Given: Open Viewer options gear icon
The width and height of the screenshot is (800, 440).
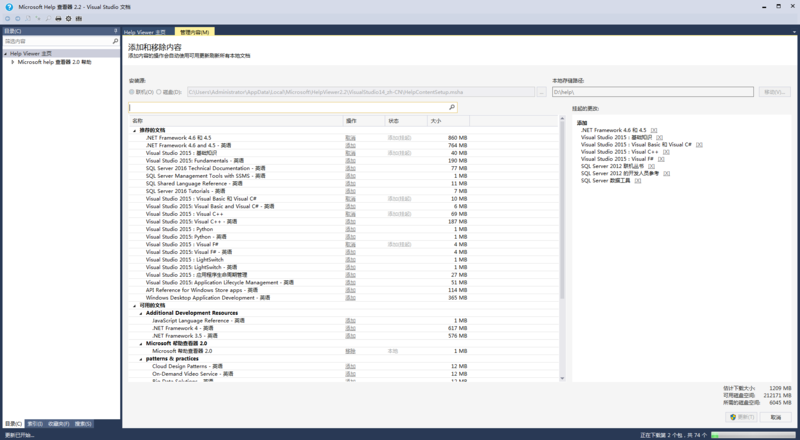Looking at the screenshot, I should [x=69, y=18].
